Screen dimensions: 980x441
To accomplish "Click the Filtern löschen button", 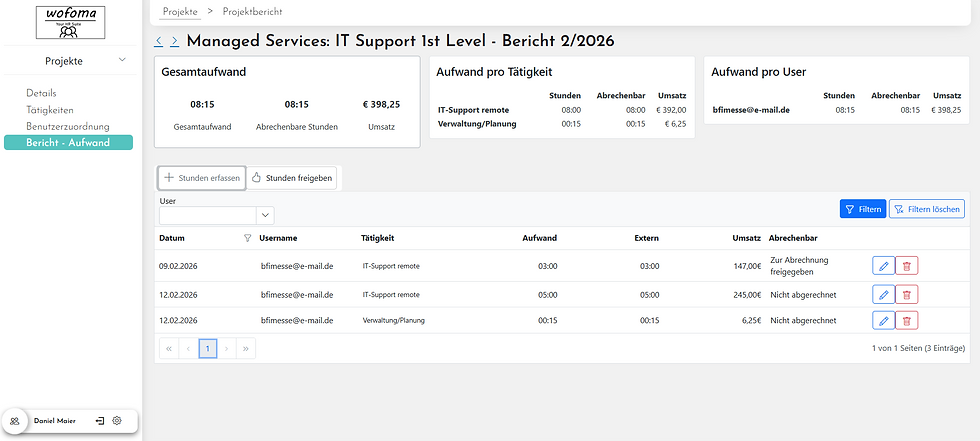I will pyautogui.click(x=927, y=209).
